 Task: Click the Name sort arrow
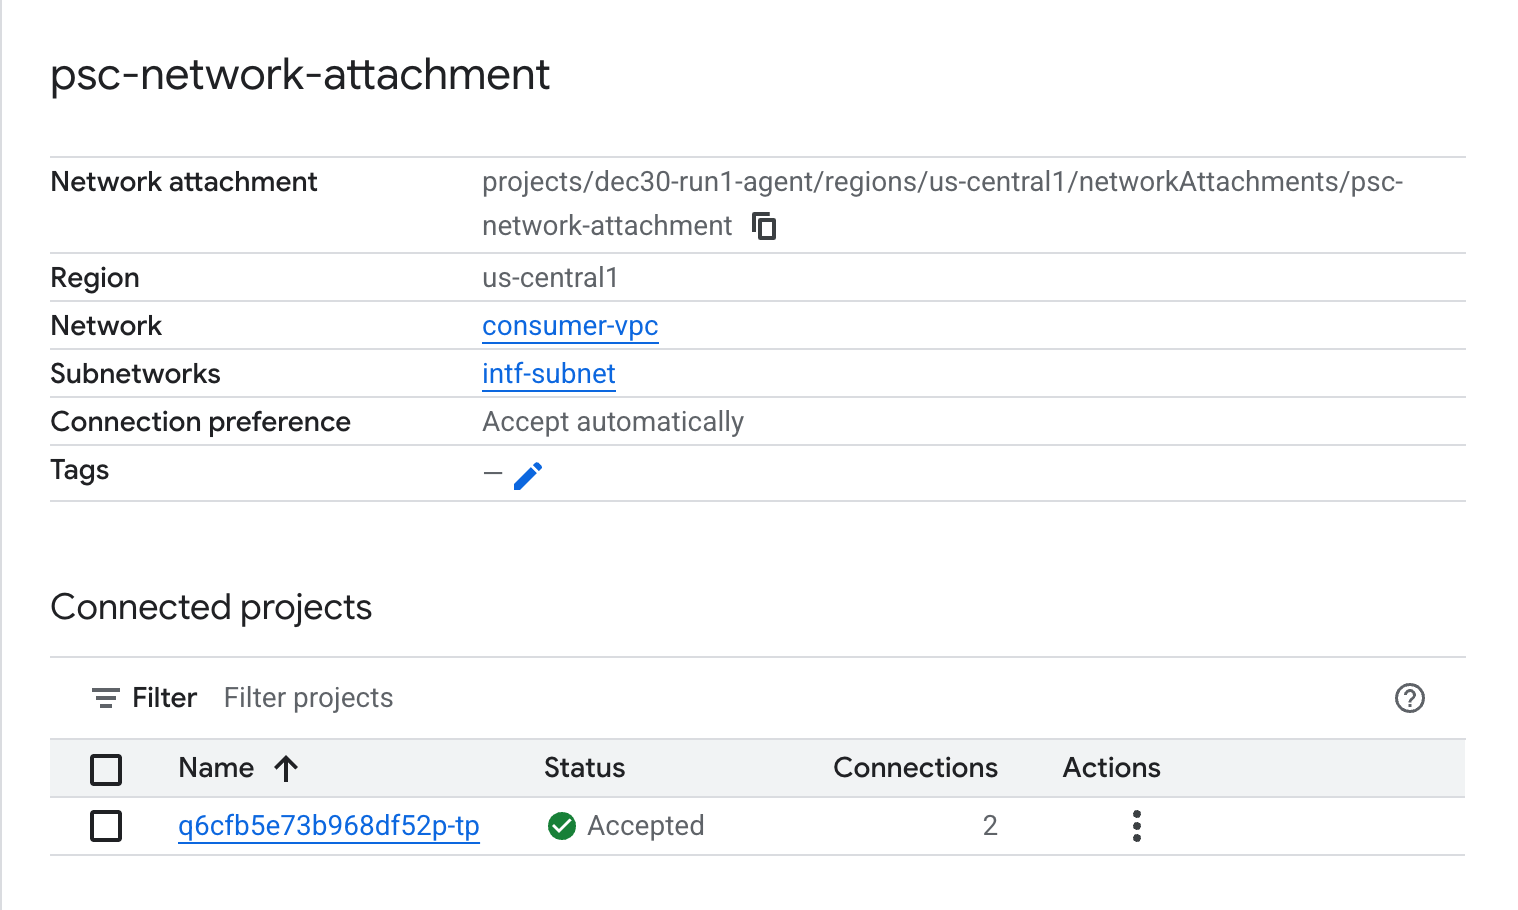point(286,768)
